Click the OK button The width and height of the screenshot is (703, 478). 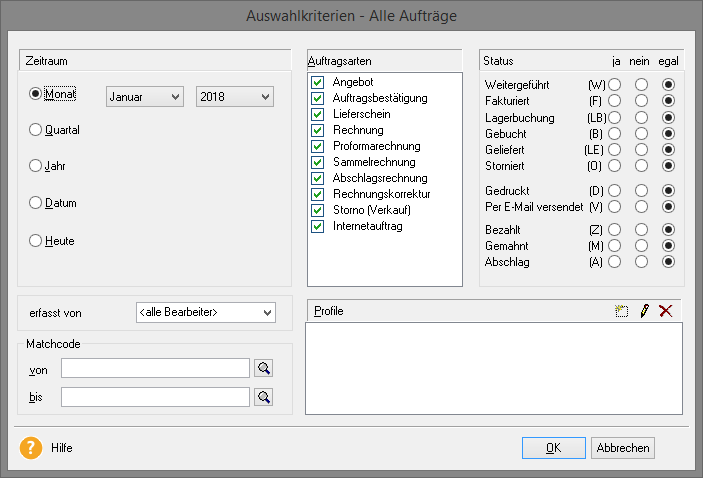(x=554, y=448)
